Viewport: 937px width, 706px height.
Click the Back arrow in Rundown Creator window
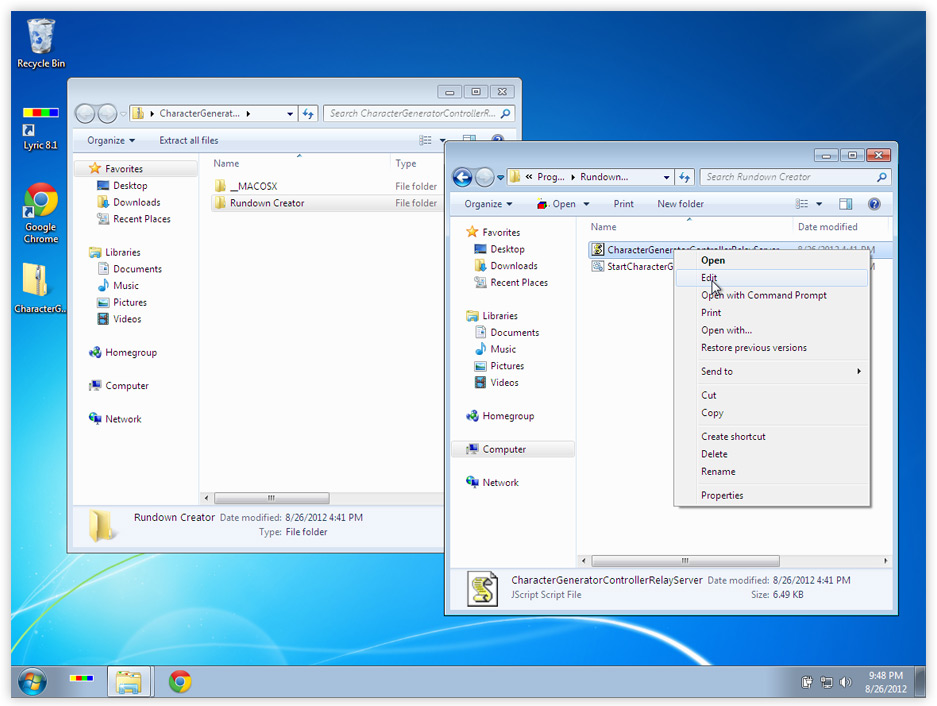point(462,177)
